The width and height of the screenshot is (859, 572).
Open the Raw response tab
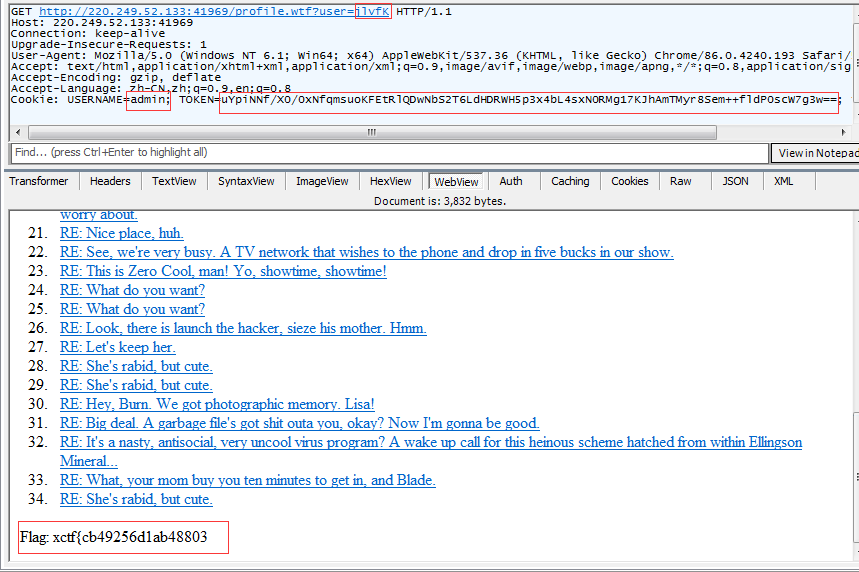click(x=681, y=181)
